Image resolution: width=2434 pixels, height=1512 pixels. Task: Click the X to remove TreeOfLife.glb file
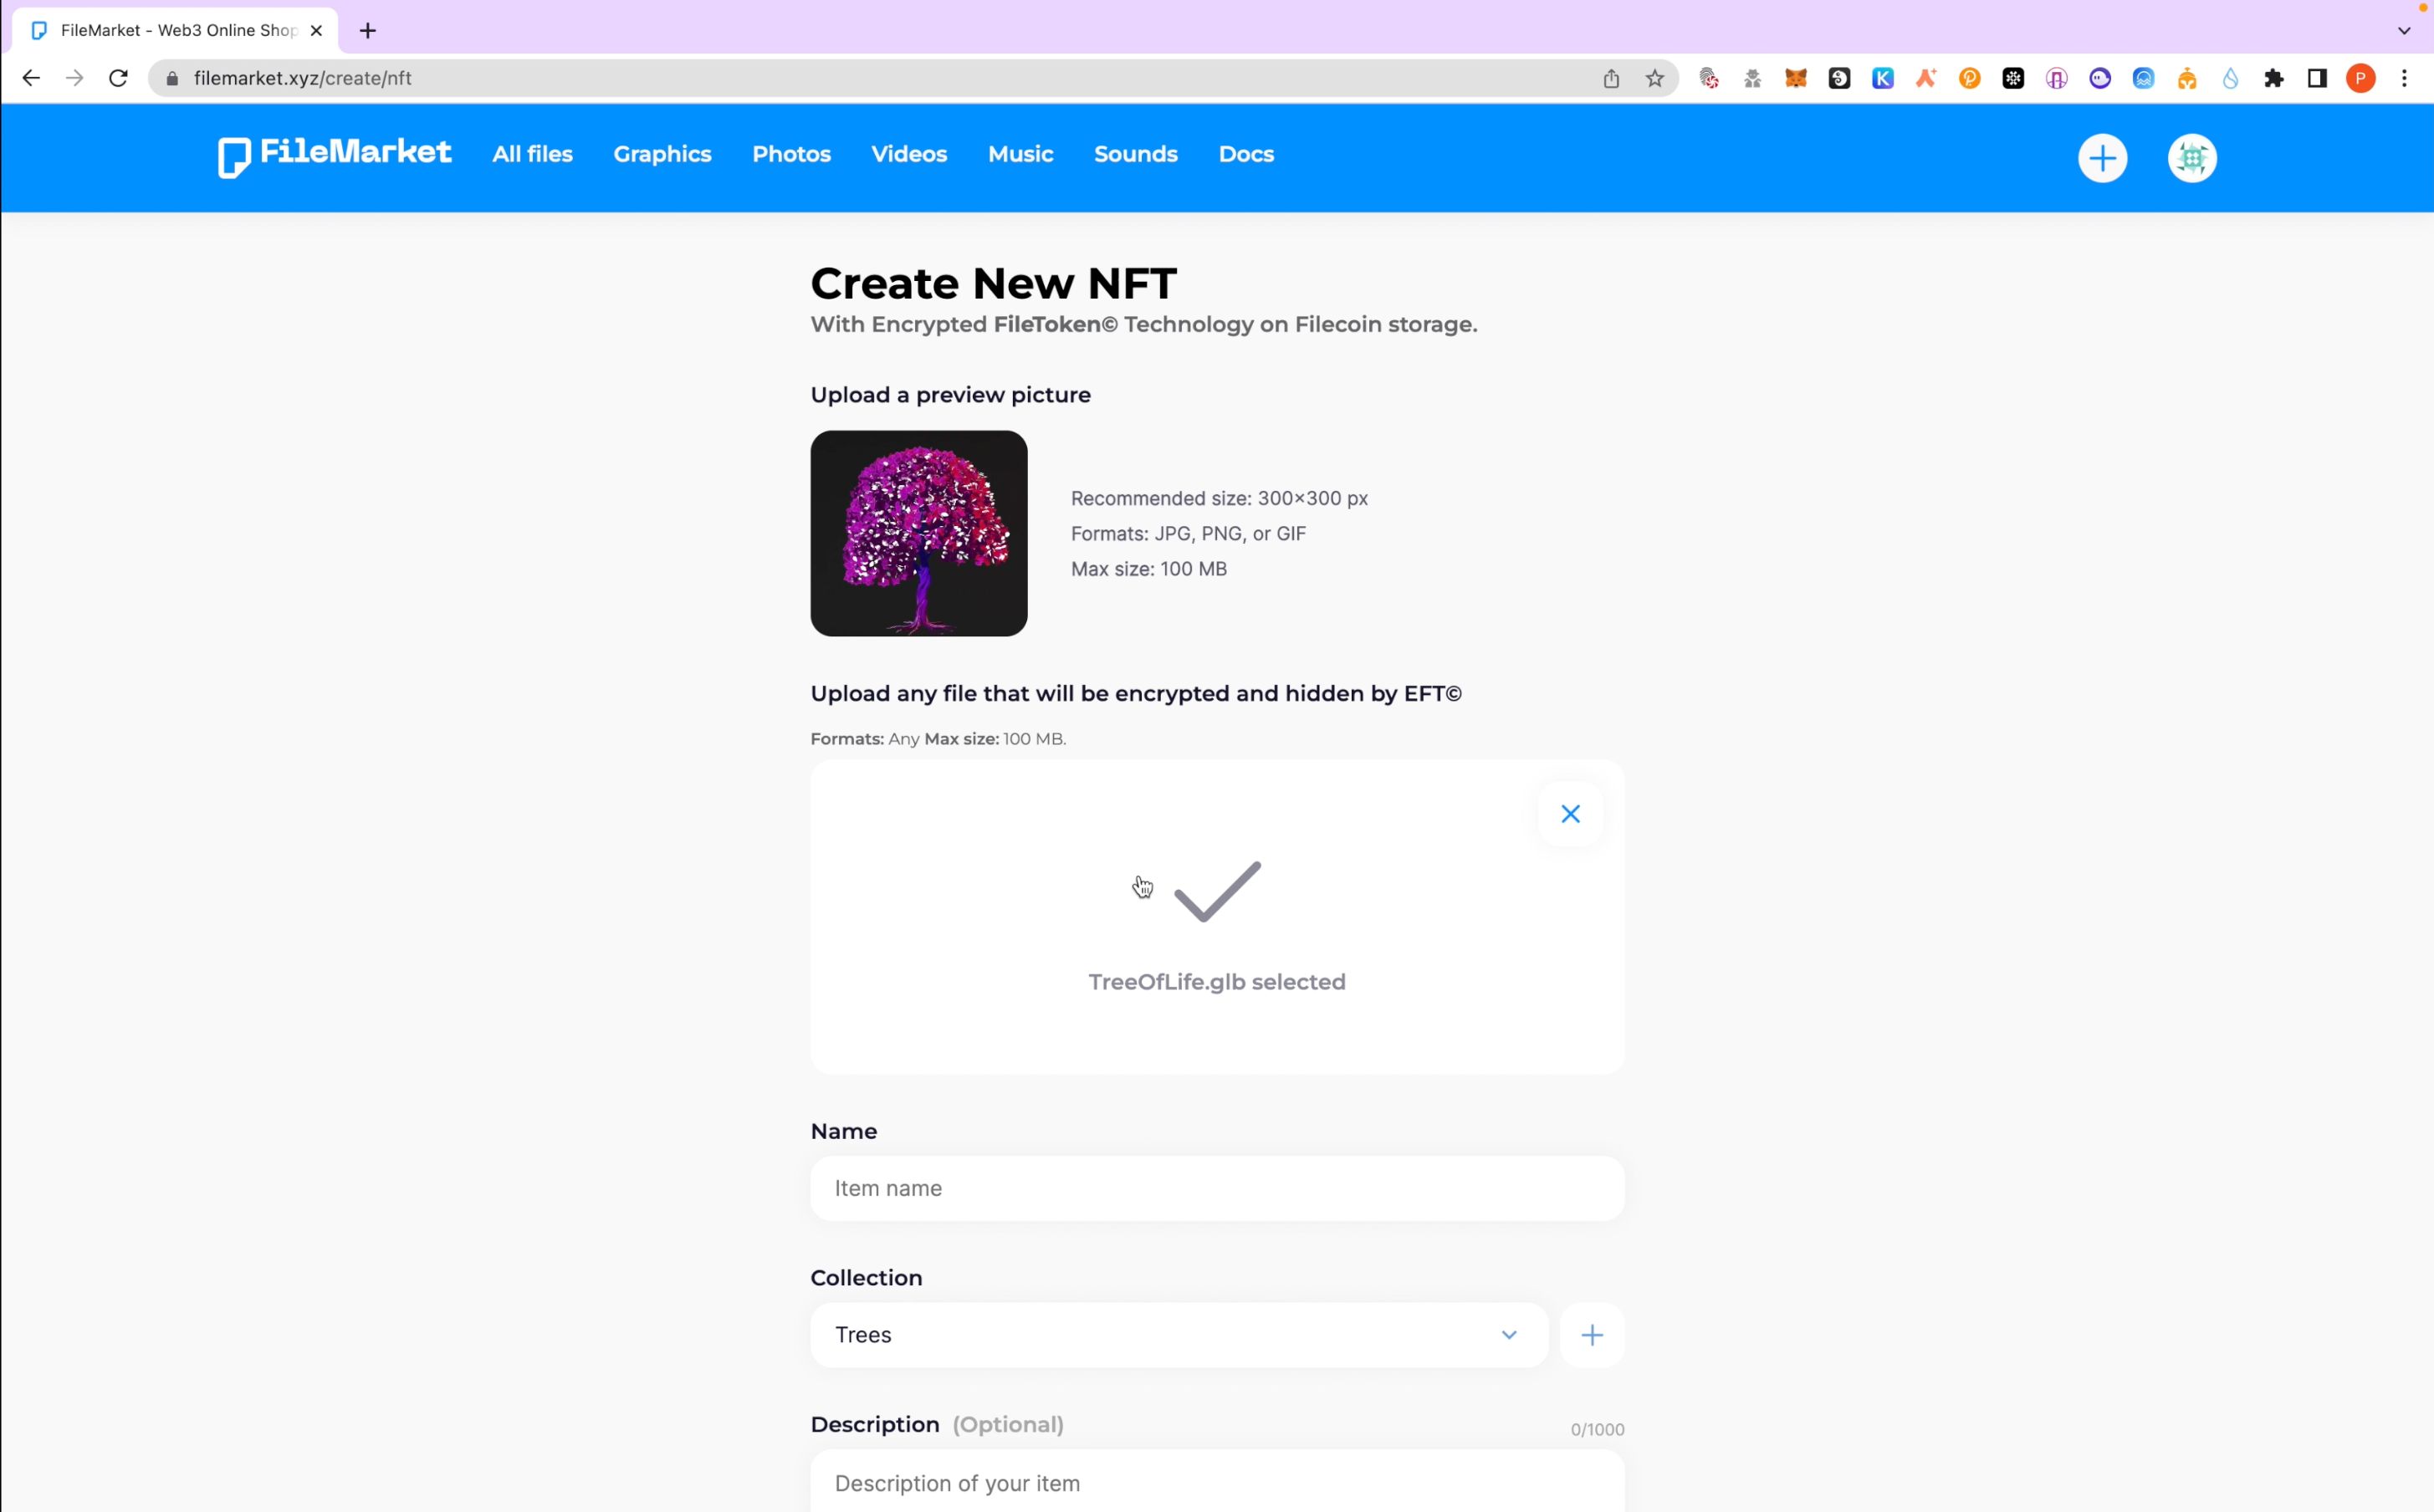pyautogui.click(x=1570, y=814)
